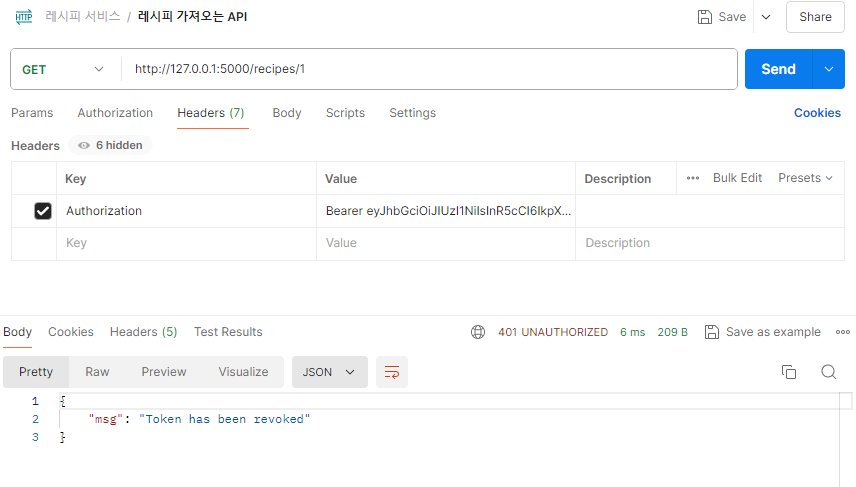The height and width of the screenshot is (487, 856).
Task: Open the Scripts tab
Action: (x=346, y=113)
